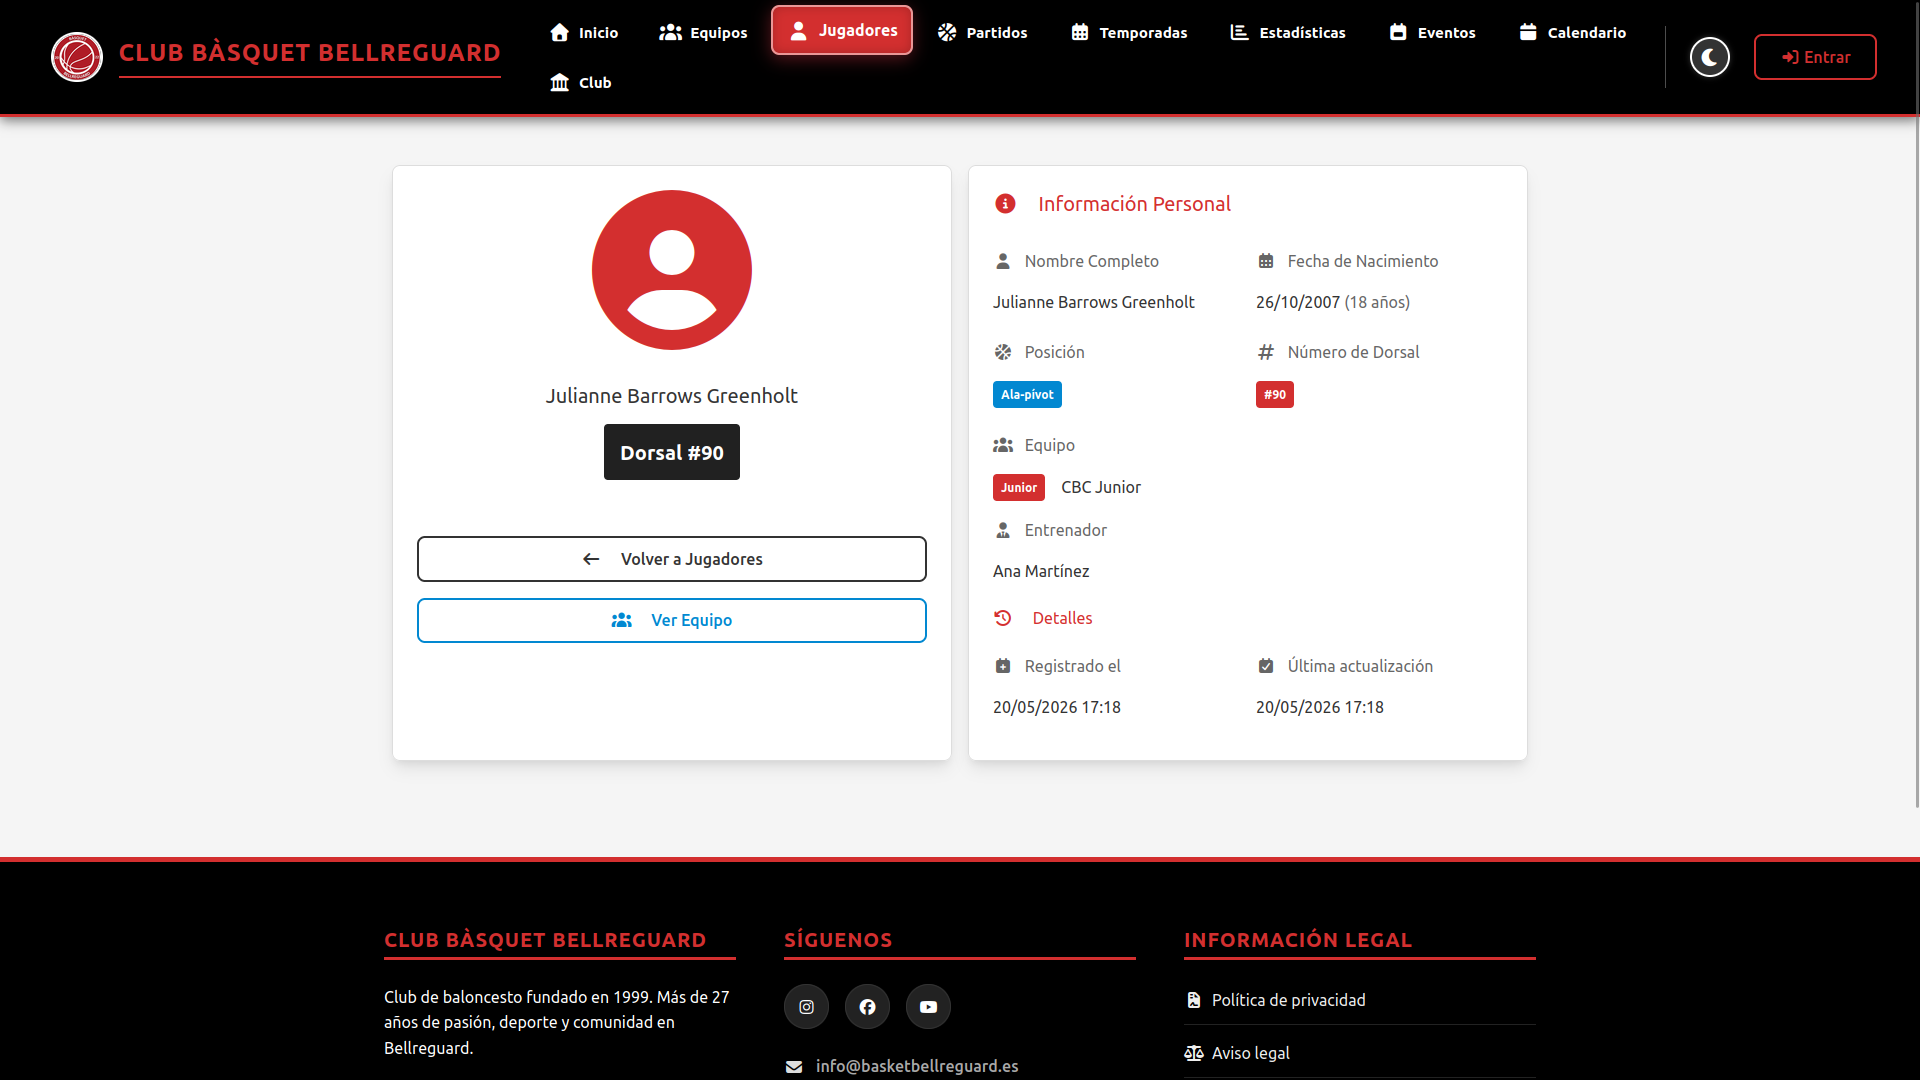The height and width of the screenshot is (1080, 1920).
Task: Click the Dorsal #90 badge
Action: [x=672, y=452]
